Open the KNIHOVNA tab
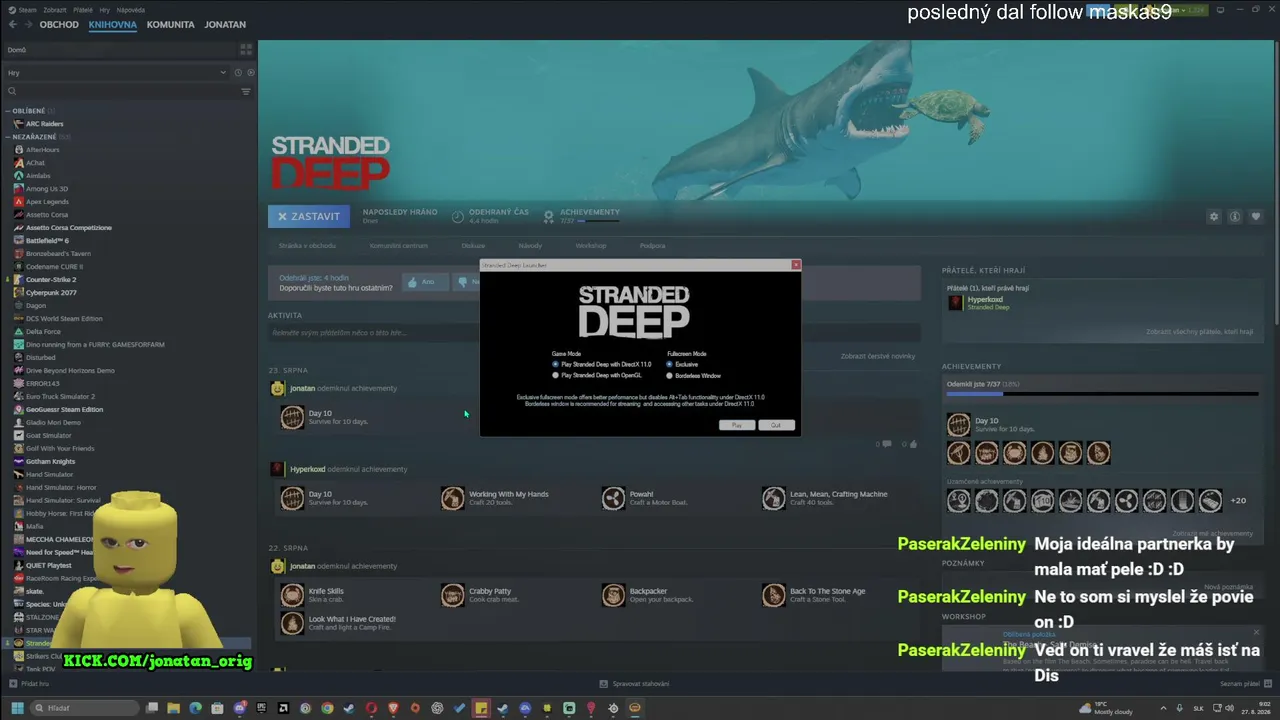This screenshot has height=720, width=1280. (x=113, y=24)
